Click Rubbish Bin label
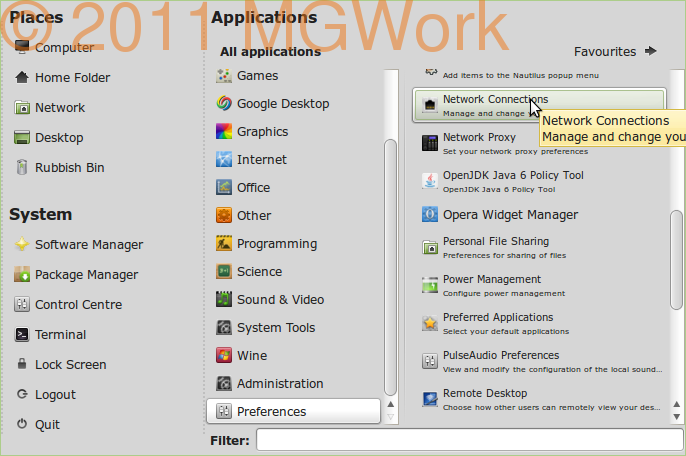The image size is (686, 456). 70,167
